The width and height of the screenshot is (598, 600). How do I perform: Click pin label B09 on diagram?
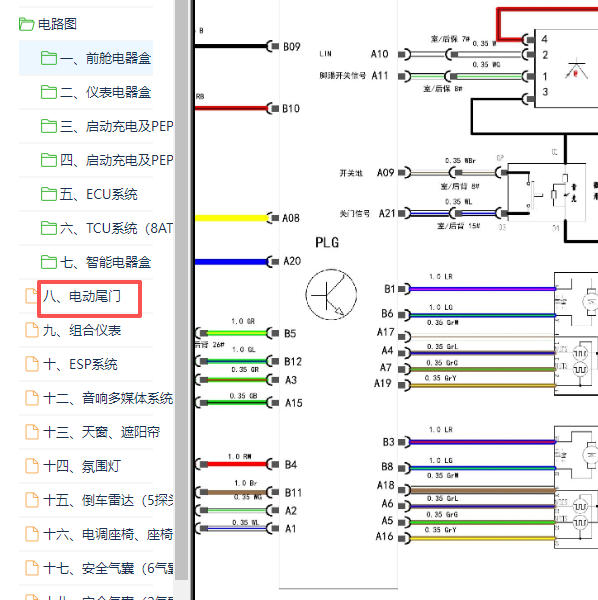tap(292, 47)
